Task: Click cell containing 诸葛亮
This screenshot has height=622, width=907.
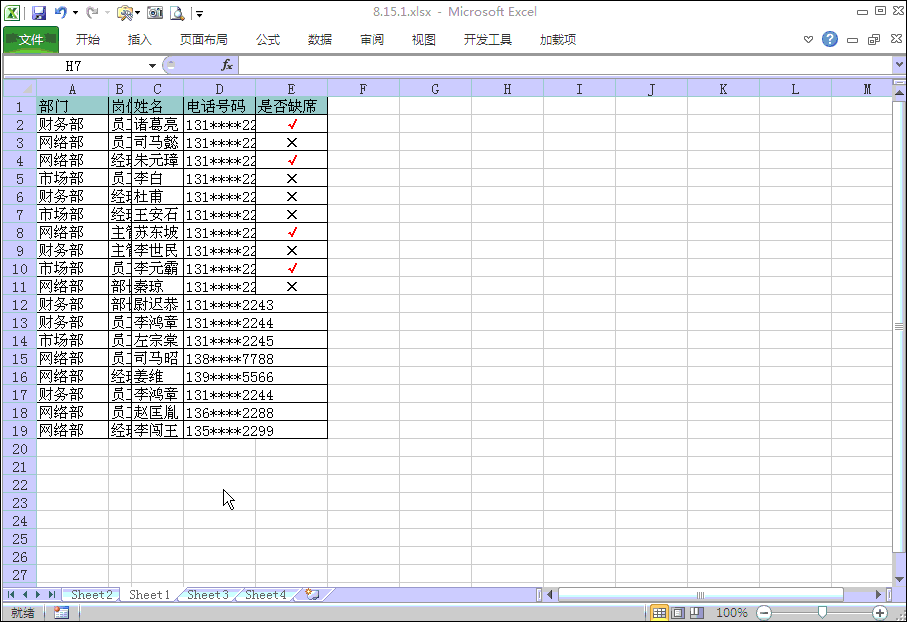Action: pos(157,124)
